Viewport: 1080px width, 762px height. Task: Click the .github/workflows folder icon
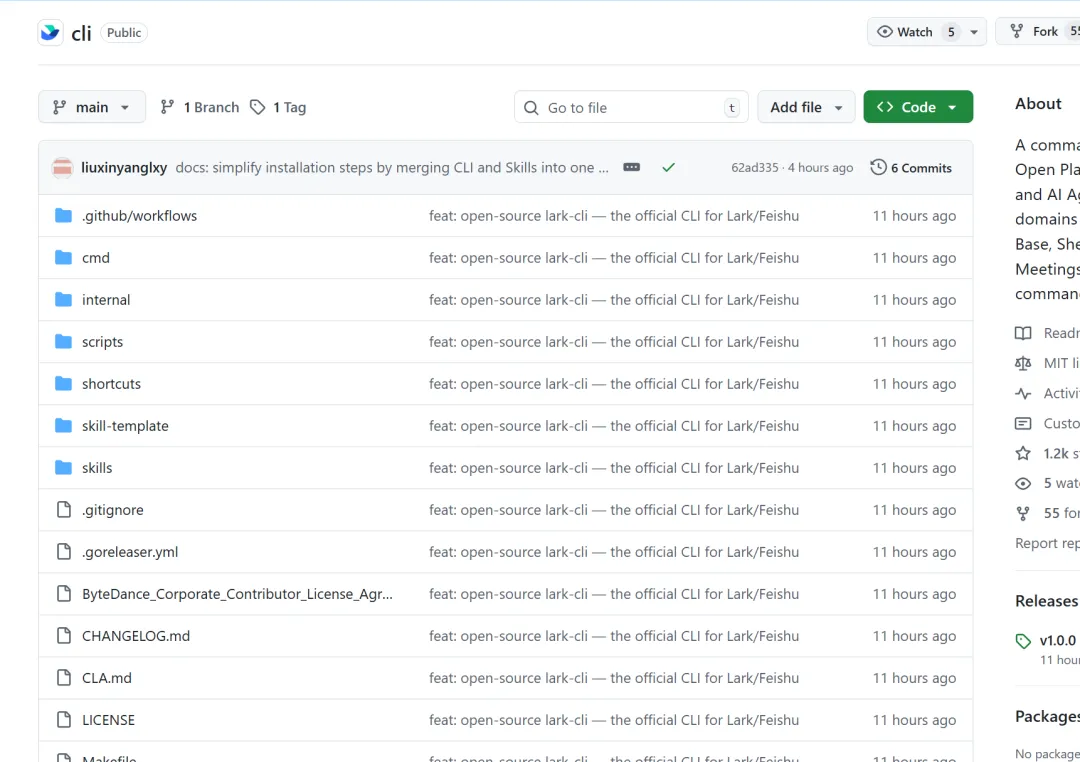click(63, 216)
